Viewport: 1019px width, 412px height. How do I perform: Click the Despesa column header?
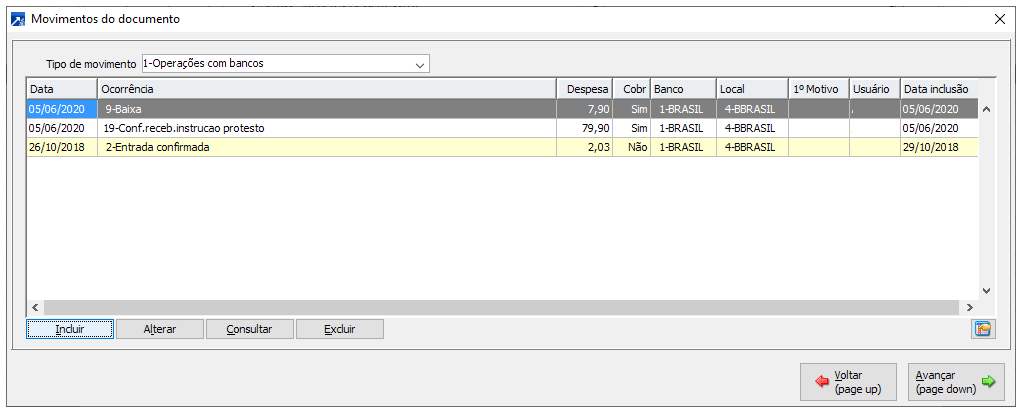(584, 88)
